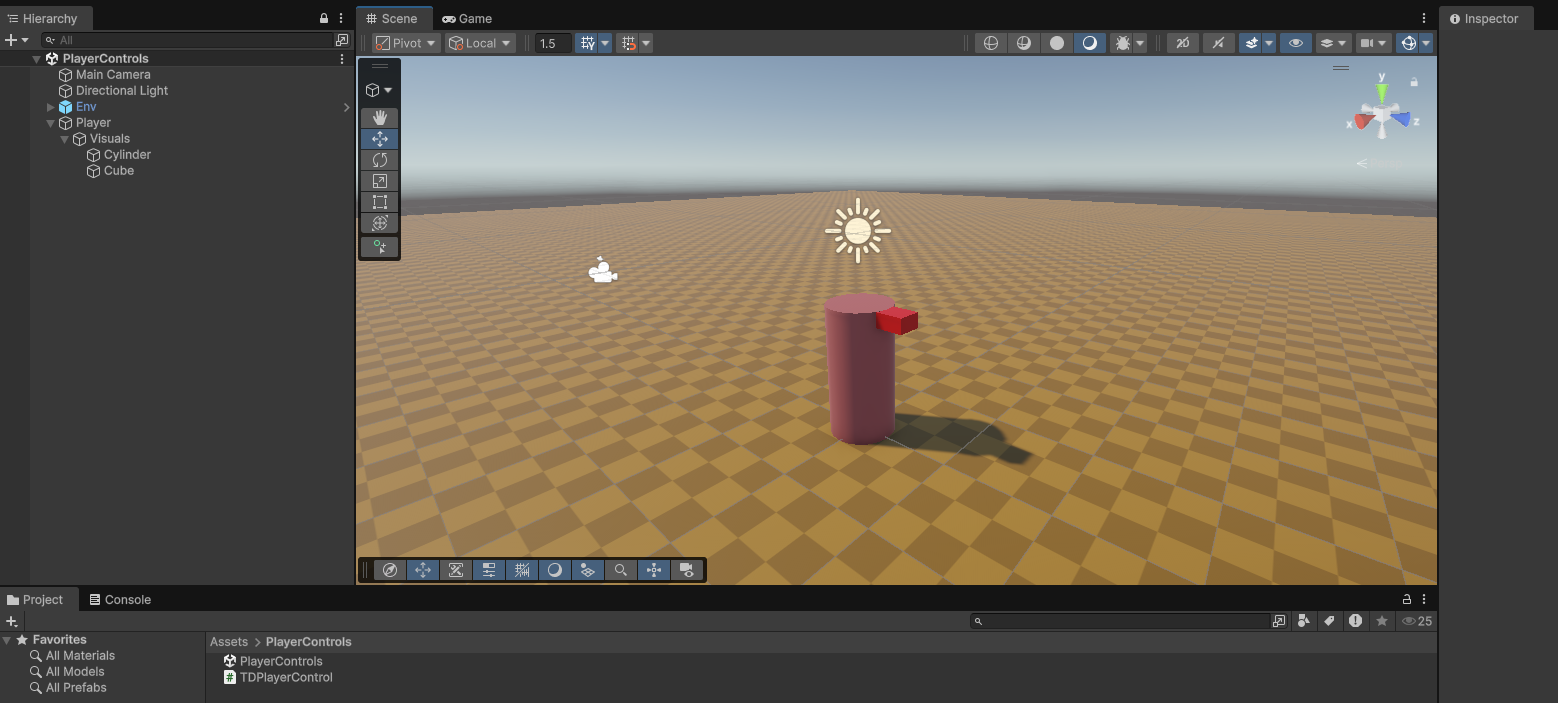Select the Inspector tab

[x=1485, y=18]
